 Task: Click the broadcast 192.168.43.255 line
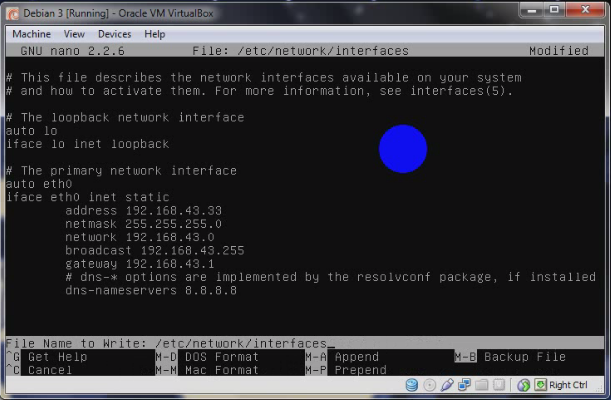pos(154,250)
